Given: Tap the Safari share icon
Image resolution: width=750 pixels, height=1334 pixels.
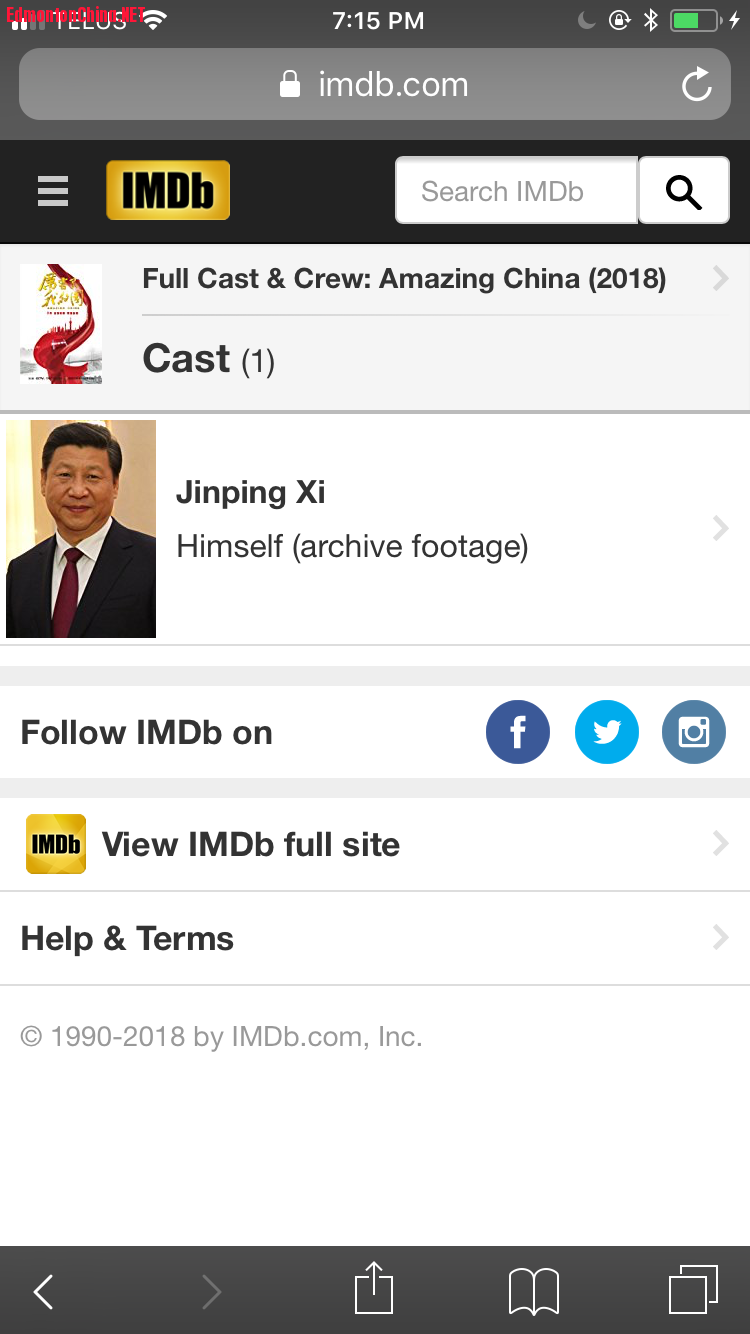Looking at the screenshot, I should click(x=374, y=1289).
